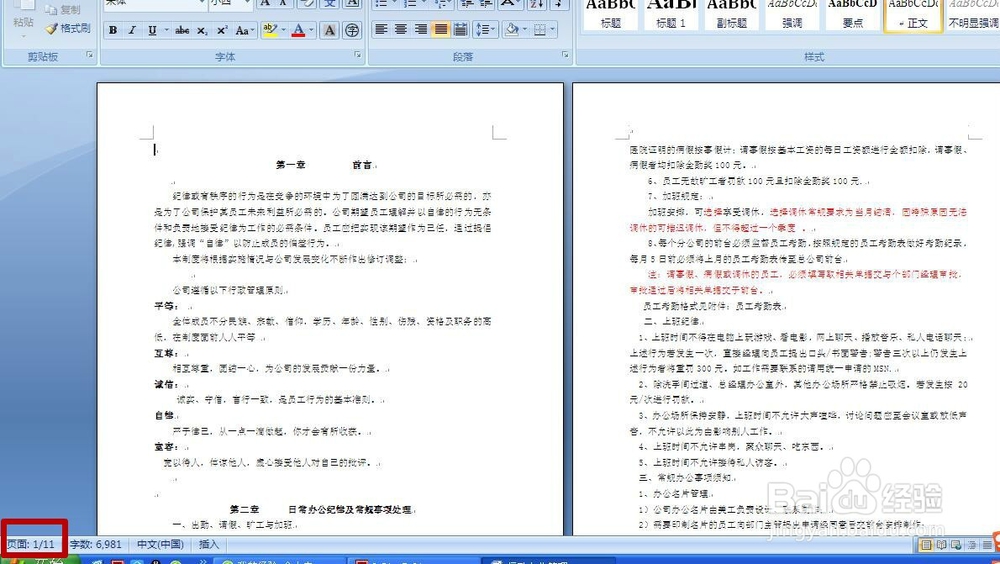1000x564 pixels.
Task: Click language indicator 中文(中国)
Action: (x=160, y=544)
